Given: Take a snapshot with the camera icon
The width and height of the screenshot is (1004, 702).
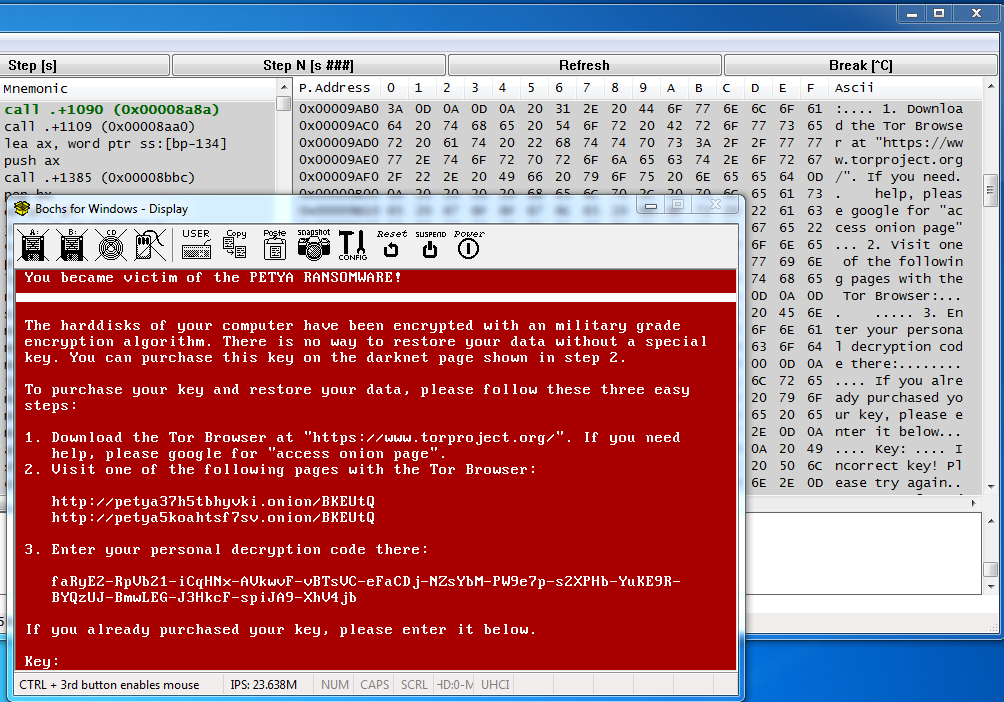Looking at the screenshot, I should [314, 244].
